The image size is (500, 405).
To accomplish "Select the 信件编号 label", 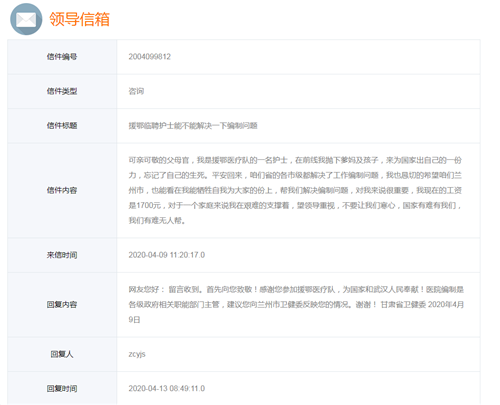I will (x=62, y=57).
